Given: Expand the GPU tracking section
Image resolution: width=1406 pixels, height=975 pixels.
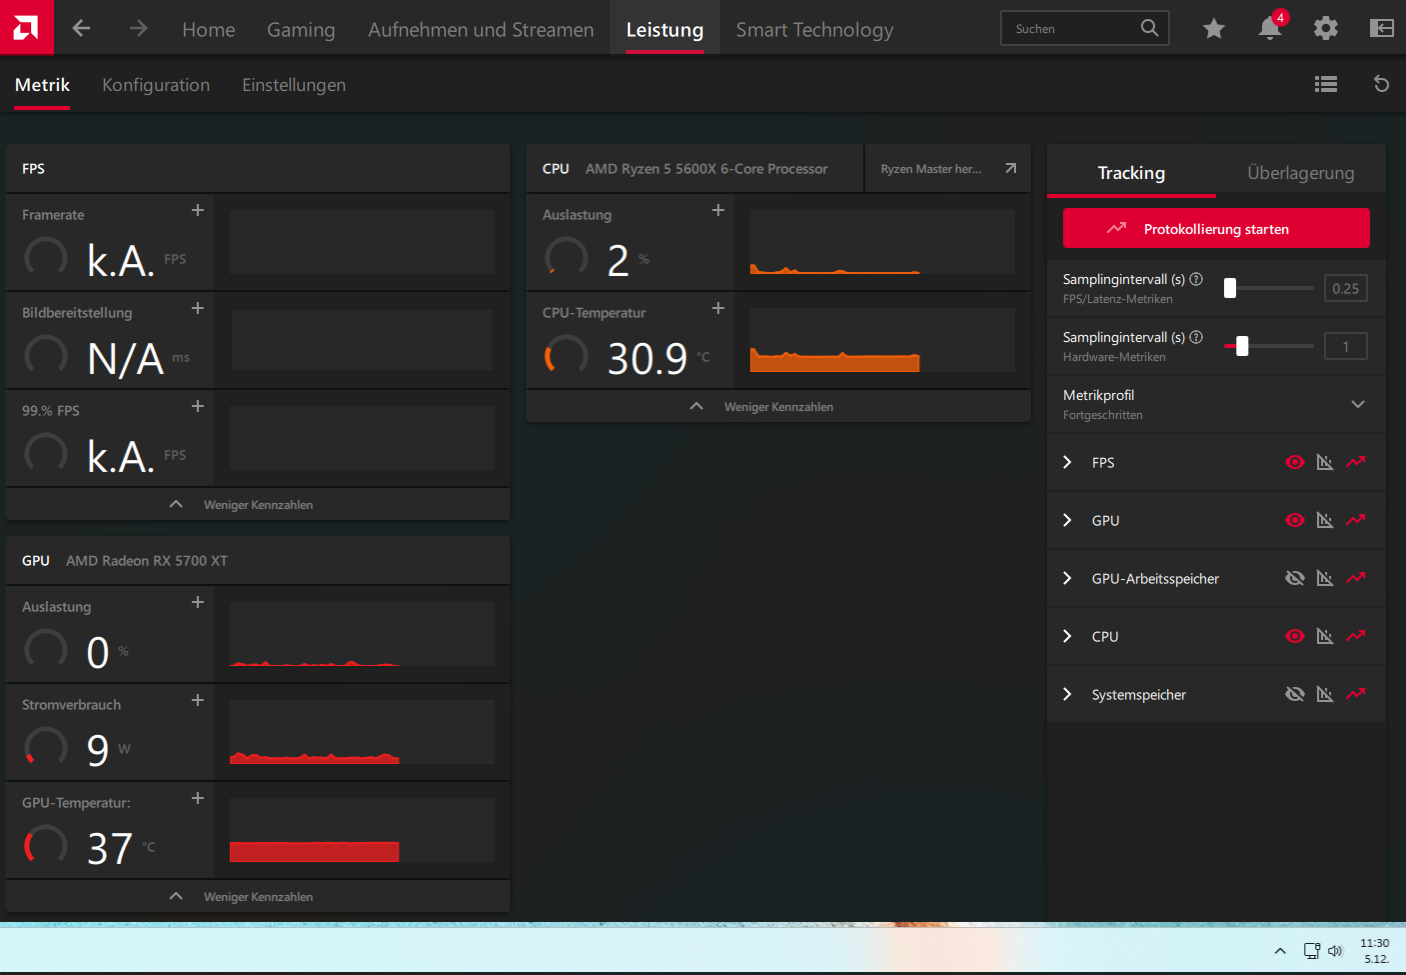Looking at the screenshot, I should point(1067,520).
